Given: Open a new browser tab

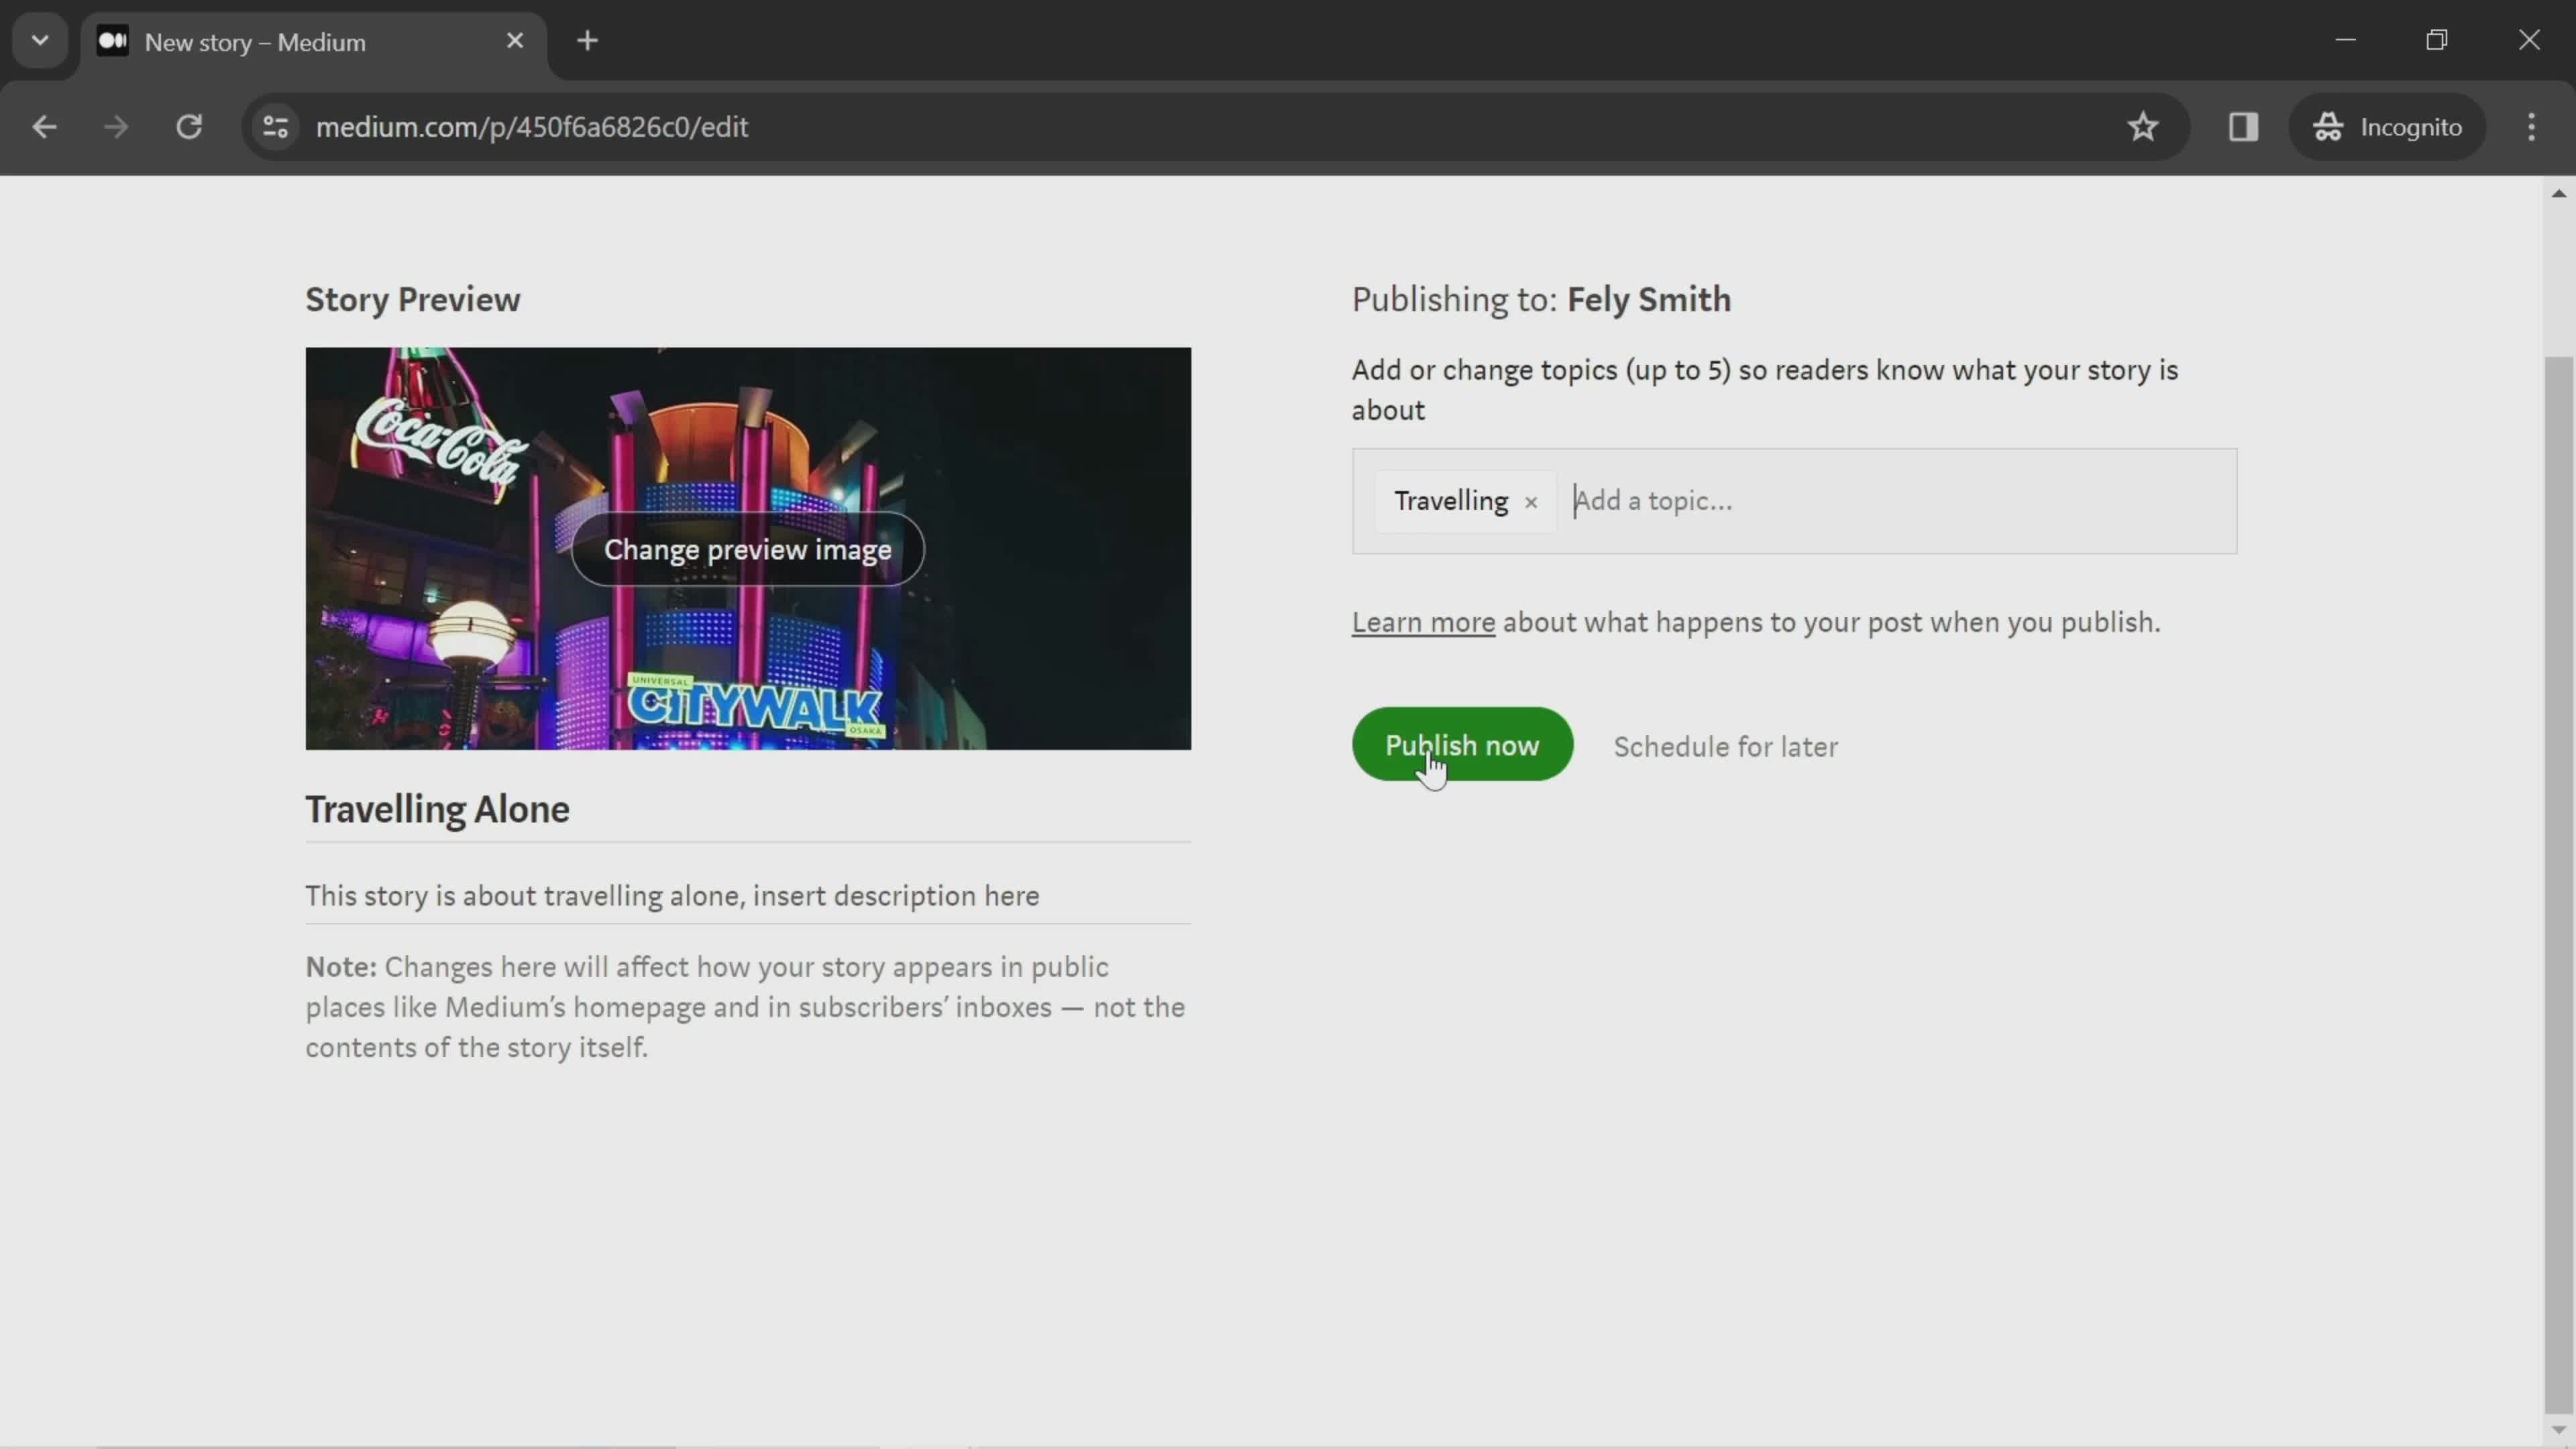Looking at the screenshot, I should coord(588,41).
